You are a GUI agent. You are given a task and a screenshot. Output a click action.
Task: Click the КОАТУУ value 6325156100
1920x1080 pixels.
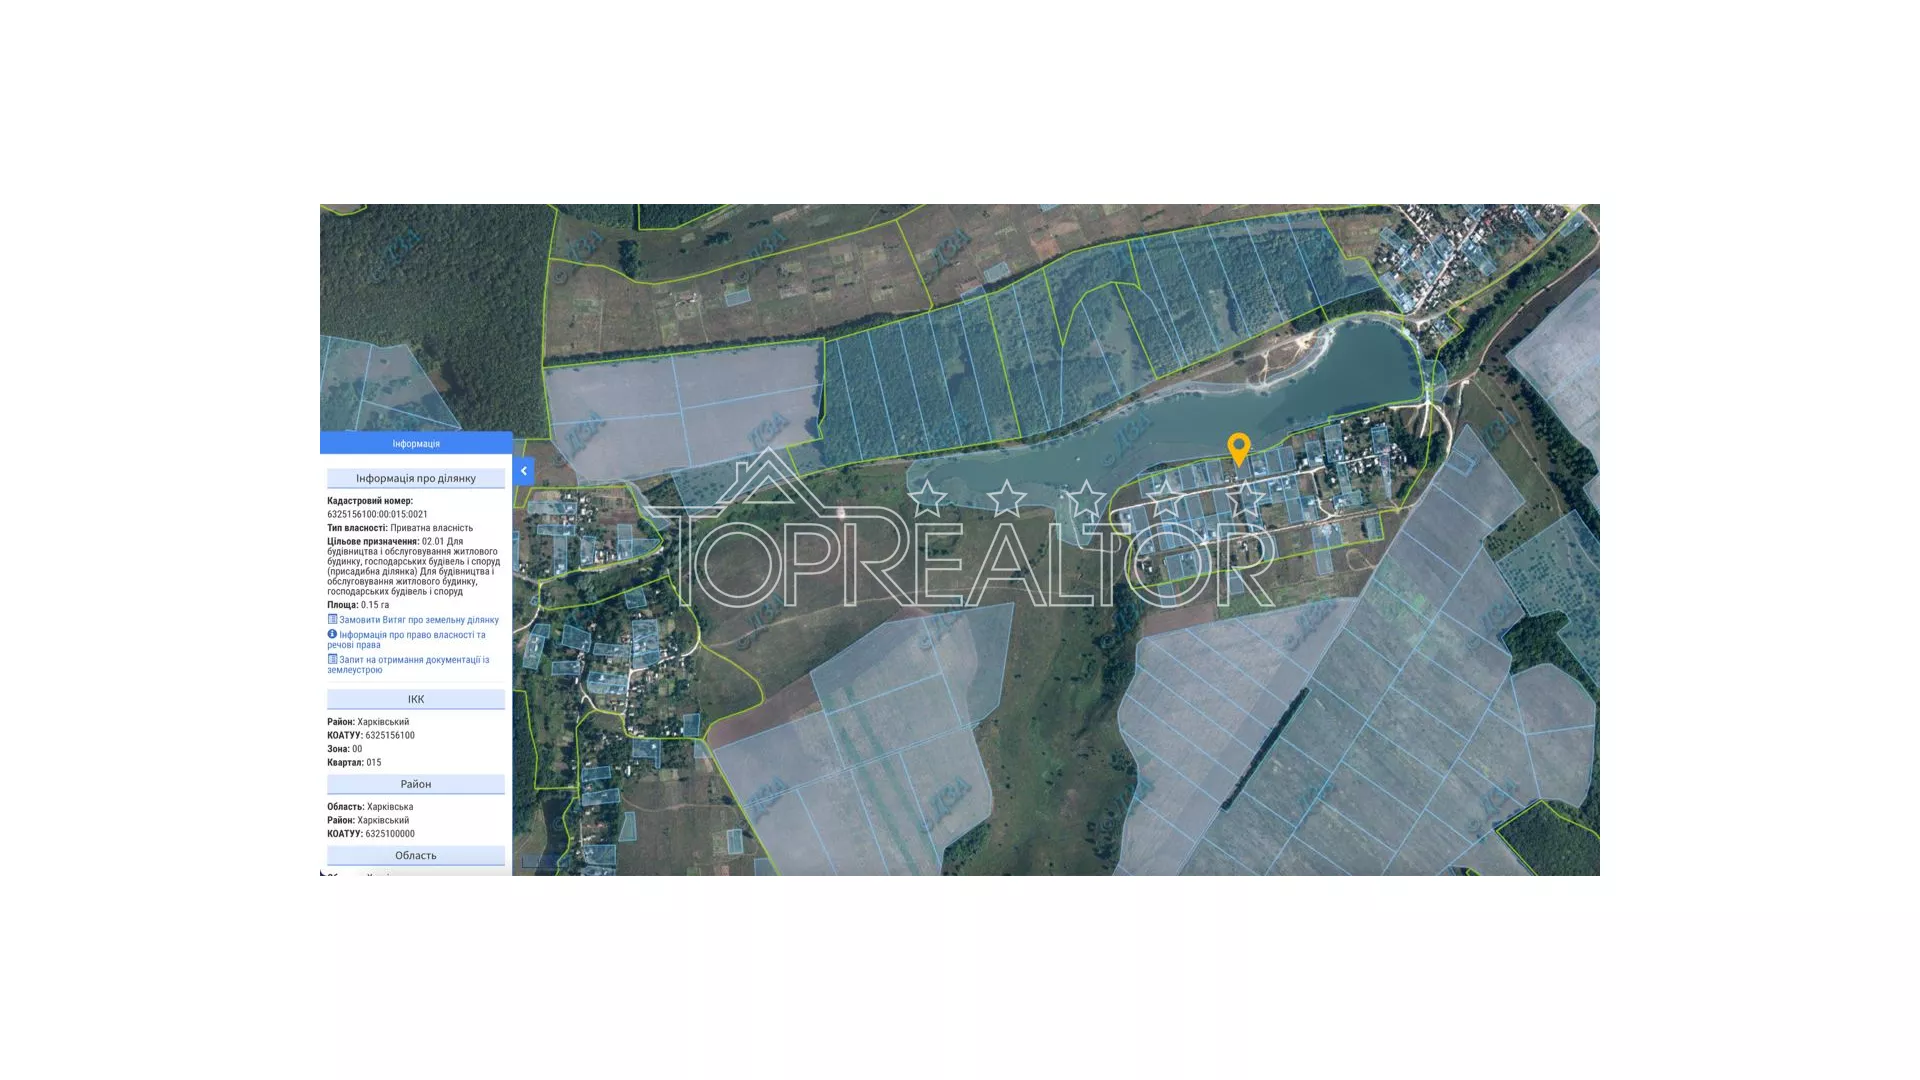click(389, 735)
